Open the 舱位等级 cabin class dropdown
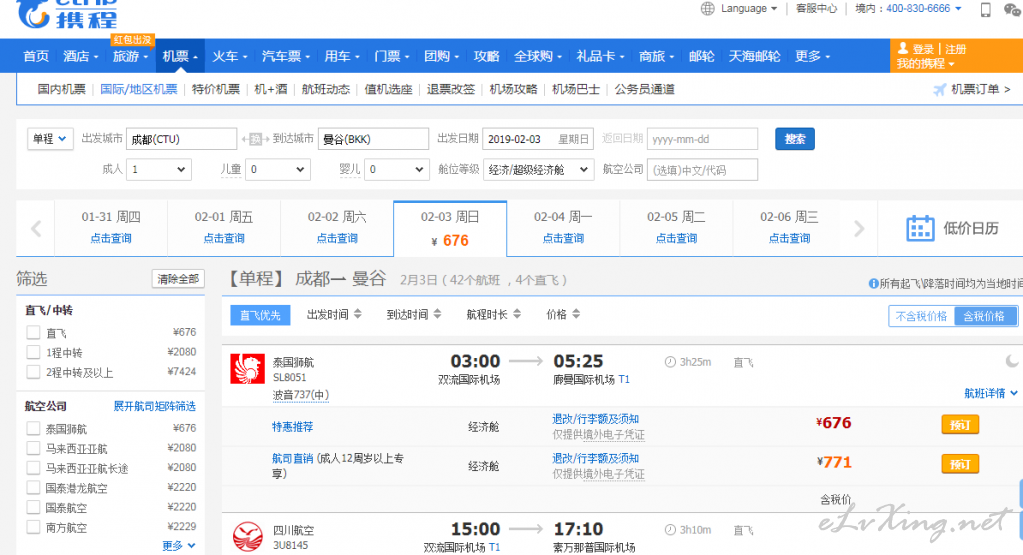This screenshot has height=555, width=1023. 539,170
